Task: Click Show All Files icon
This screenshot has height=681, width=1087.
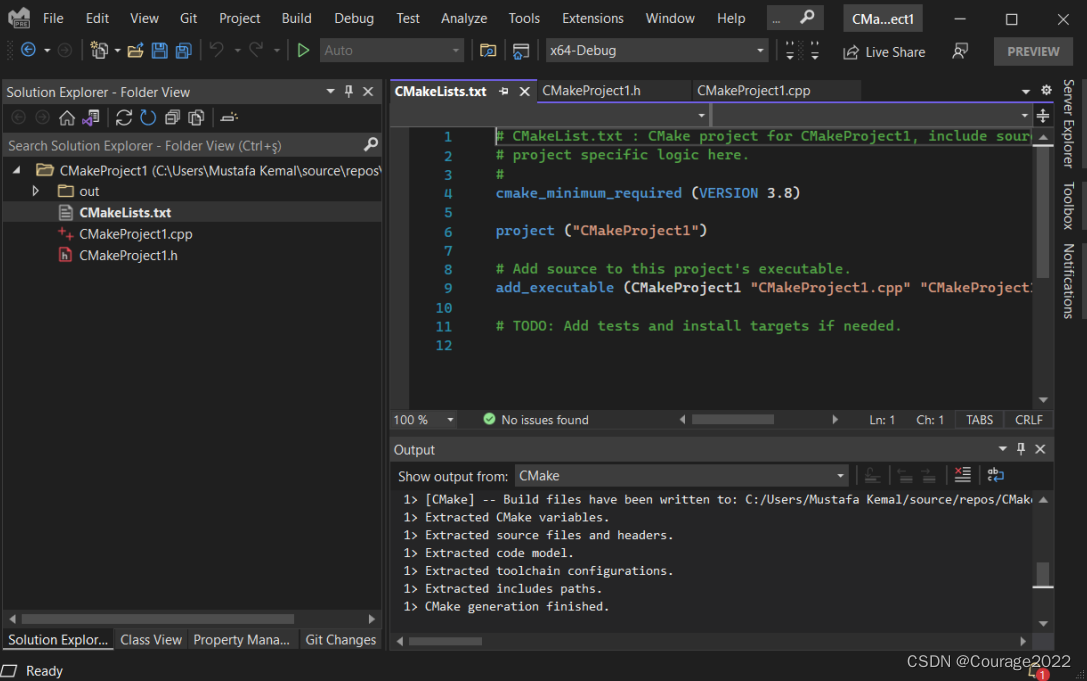Action: [x=196, y=118]
